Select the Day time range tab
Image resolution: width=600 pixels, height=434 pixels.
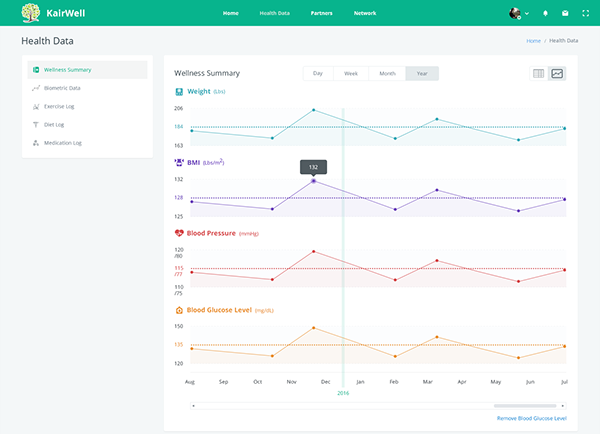(318, 73)
